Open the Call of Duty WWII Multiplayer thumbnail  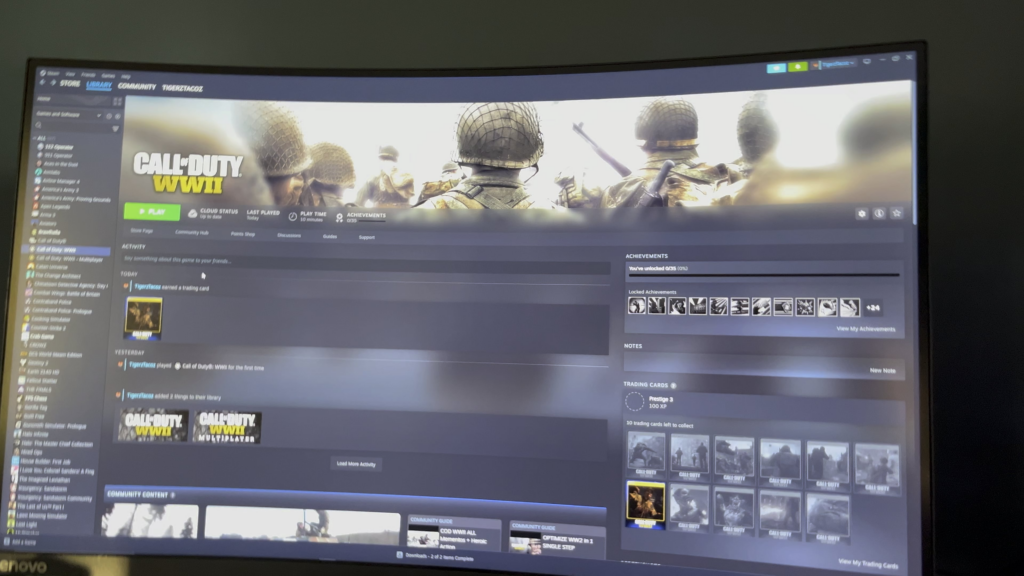click(227, 427)
